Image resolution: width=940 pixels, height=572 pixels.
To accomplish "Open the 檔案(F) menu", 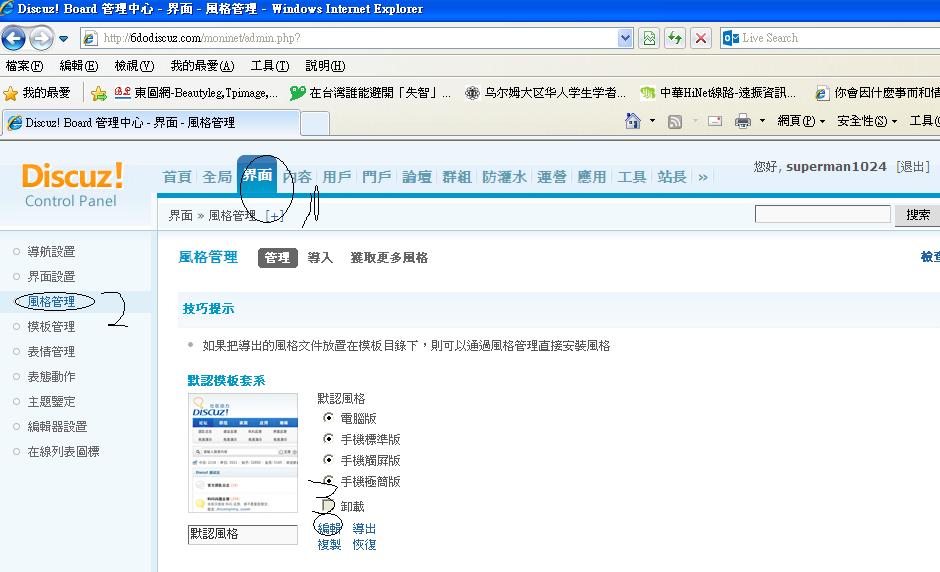I will click(25, 66).
